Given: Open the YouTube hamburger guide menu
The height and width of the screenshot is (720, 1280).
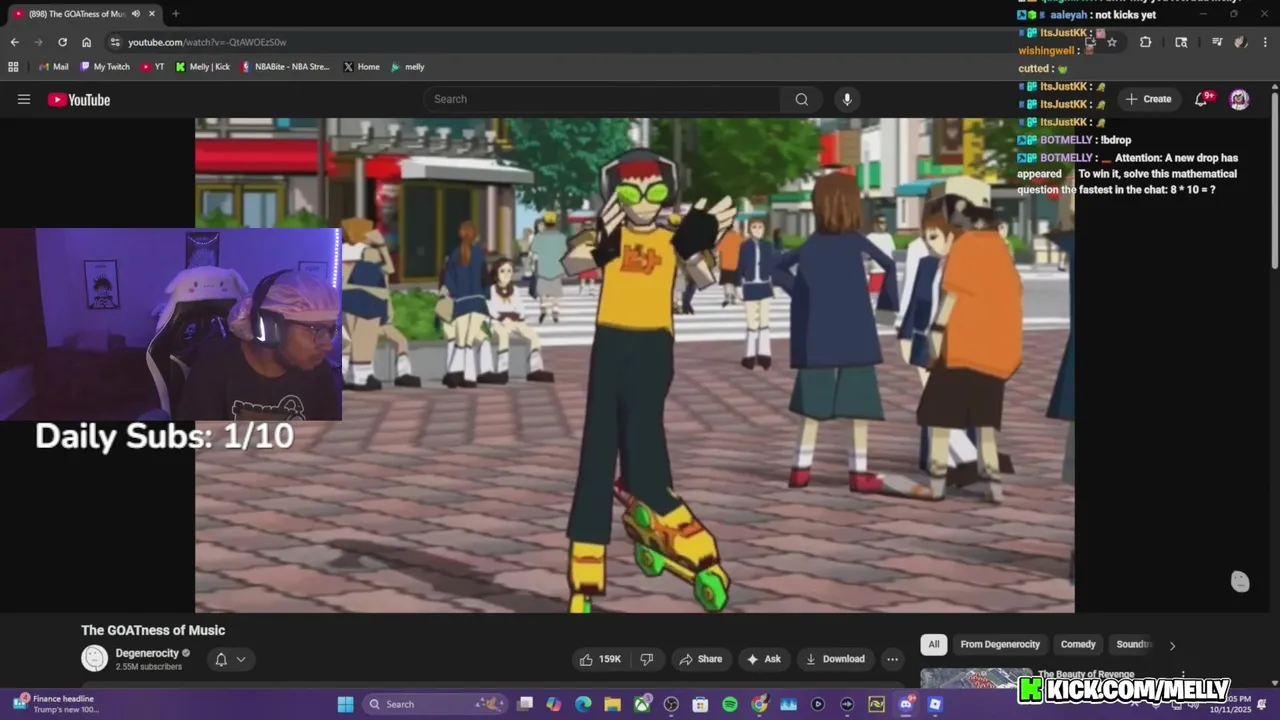Looking at the screenshot, I should (24, 99).
